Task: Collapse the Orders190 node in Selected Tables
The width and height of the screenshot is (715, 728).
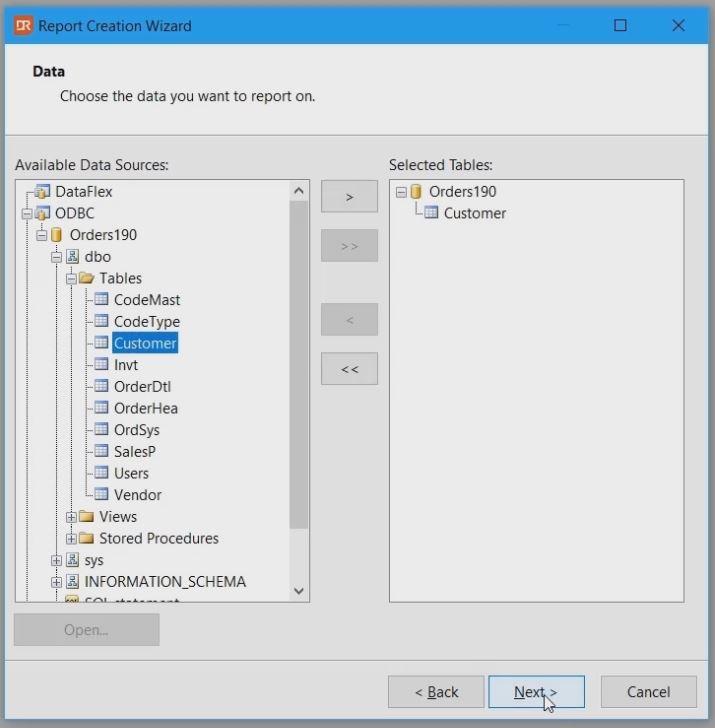Action: pyautogui.click(x=401, y=192)
